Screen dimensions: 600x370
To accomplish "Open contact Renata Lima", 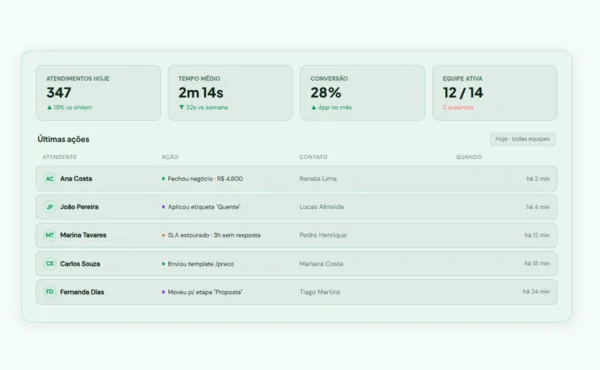I will tap(318, 179).
